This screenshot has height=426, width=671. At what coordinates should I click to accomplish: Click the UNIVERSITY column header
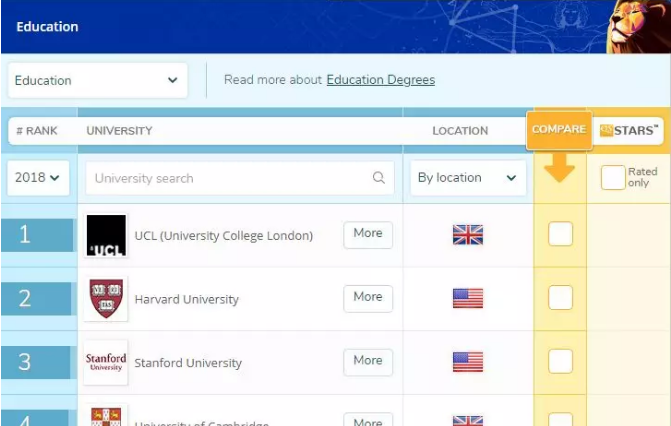point(119,131)
